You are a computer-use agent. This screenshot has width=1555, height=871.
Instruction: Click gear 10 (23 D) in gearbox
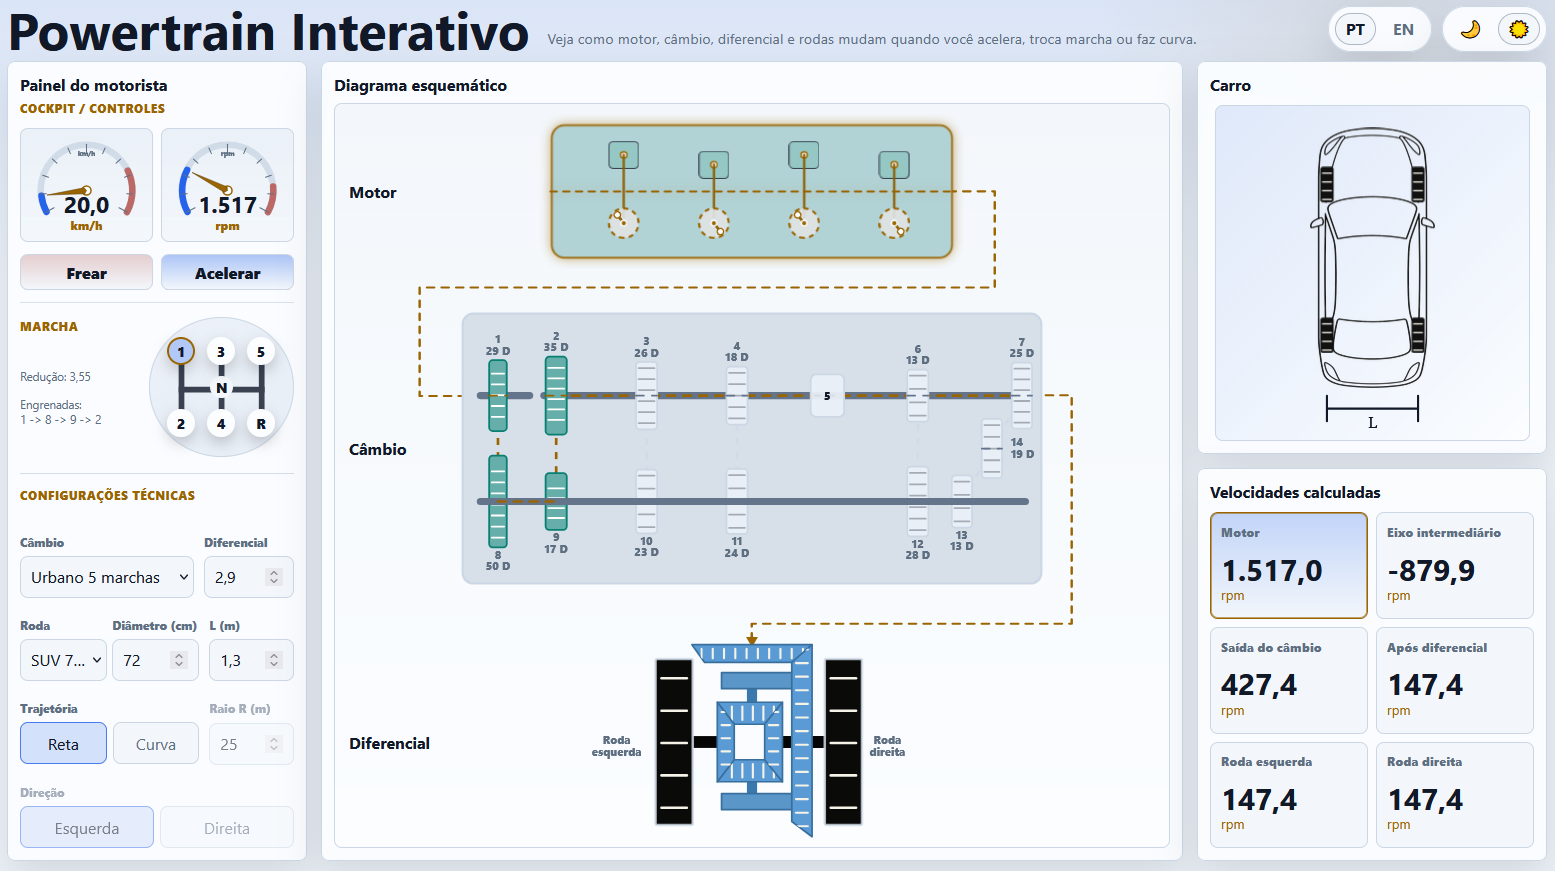[x=646, y=501]
